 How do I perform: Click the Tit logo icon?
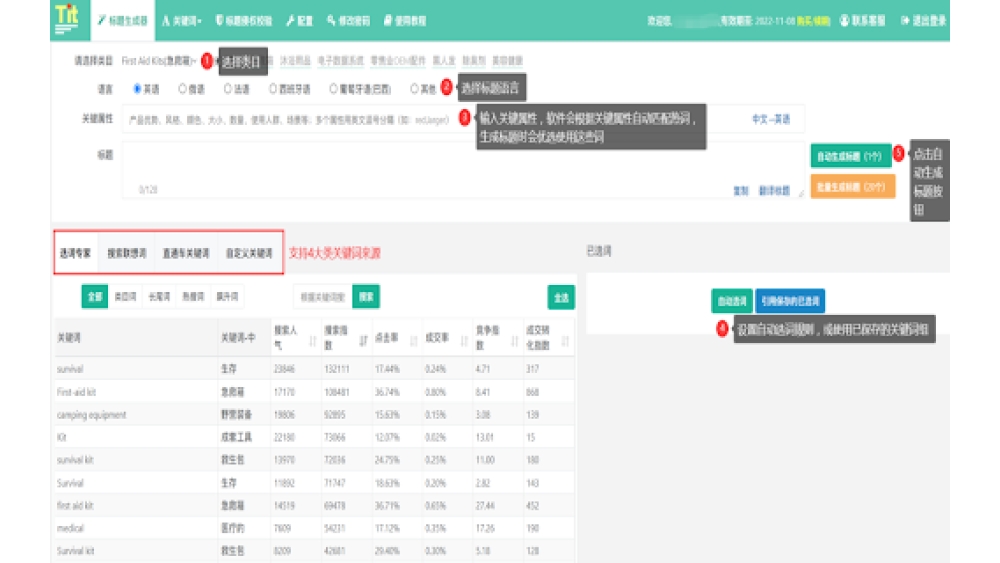click(66, 19)
